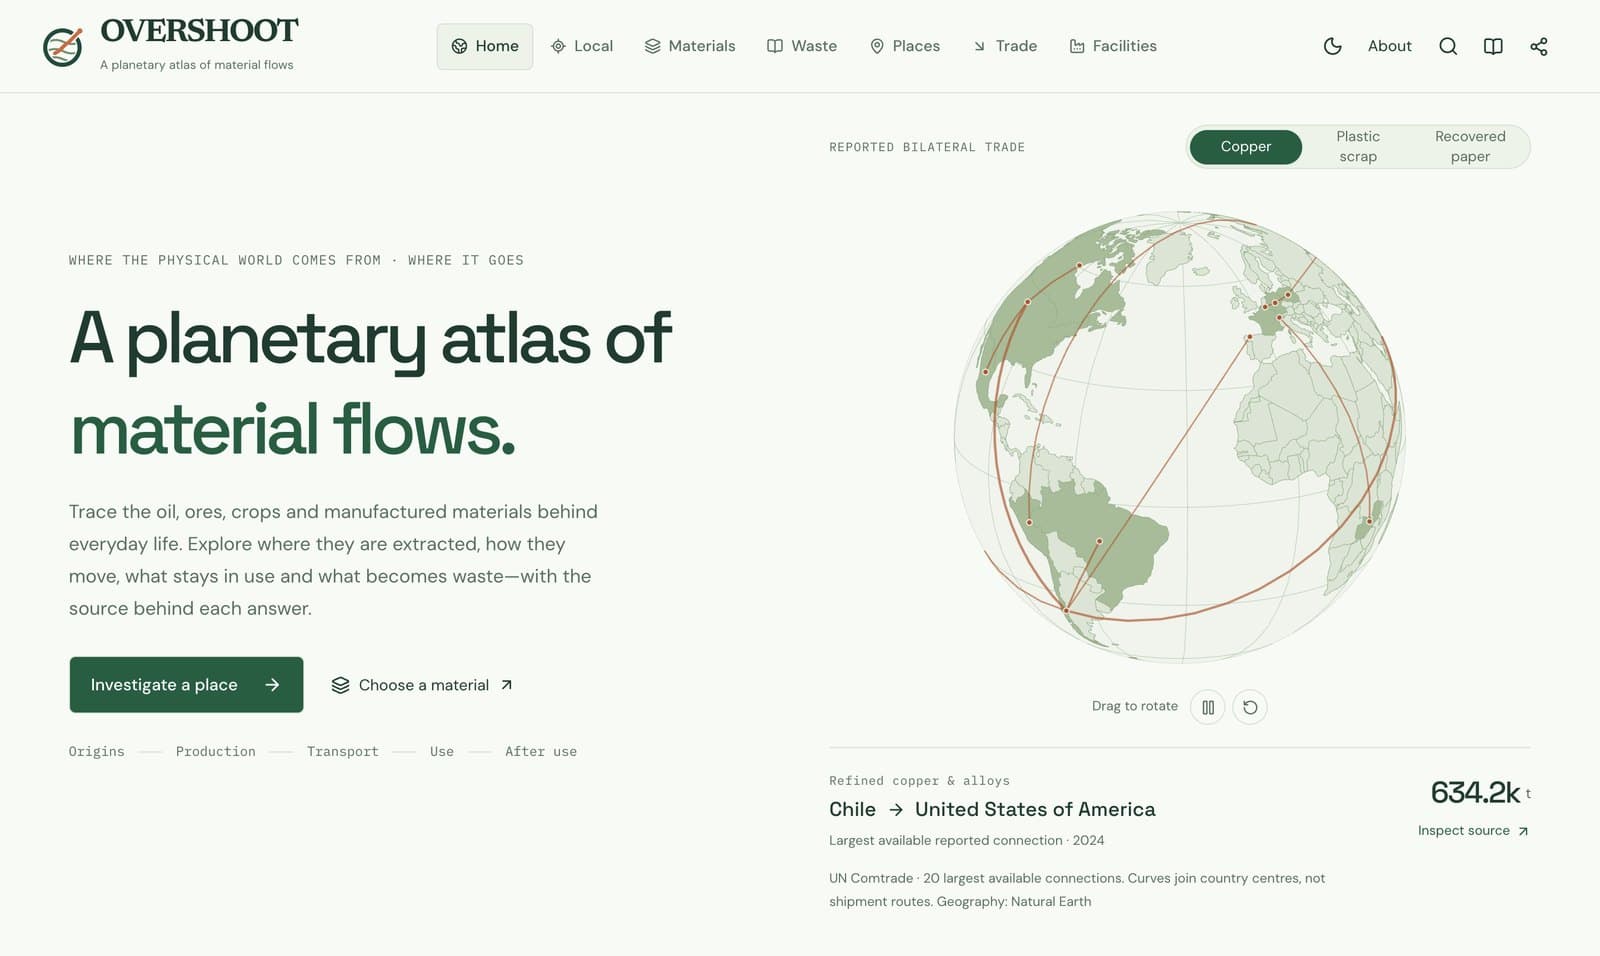Navigate to Places
The width and height of the screenshot is (1600, 956).
[905, 46]
